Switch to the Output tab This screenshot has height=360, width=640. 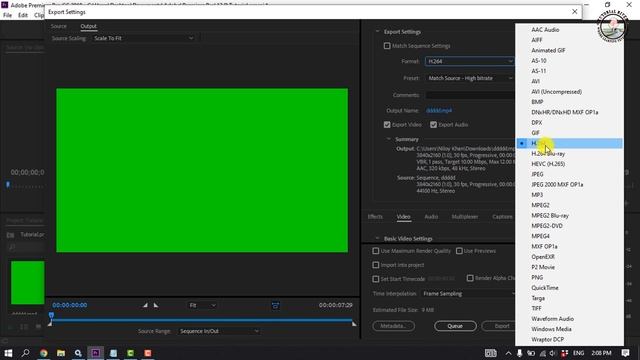(x=88, y=26)
